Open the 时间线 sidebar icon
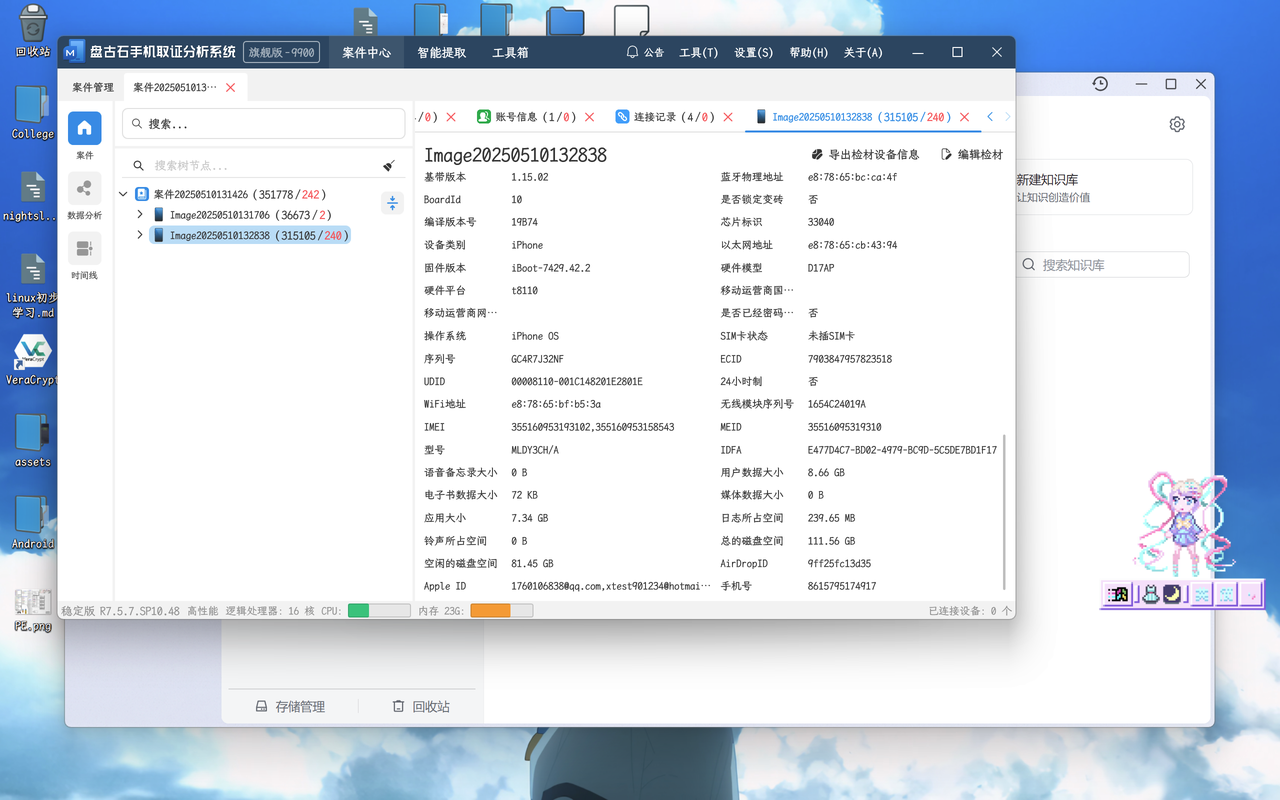This screenshot has width=1280, height=800. [84, 248]
